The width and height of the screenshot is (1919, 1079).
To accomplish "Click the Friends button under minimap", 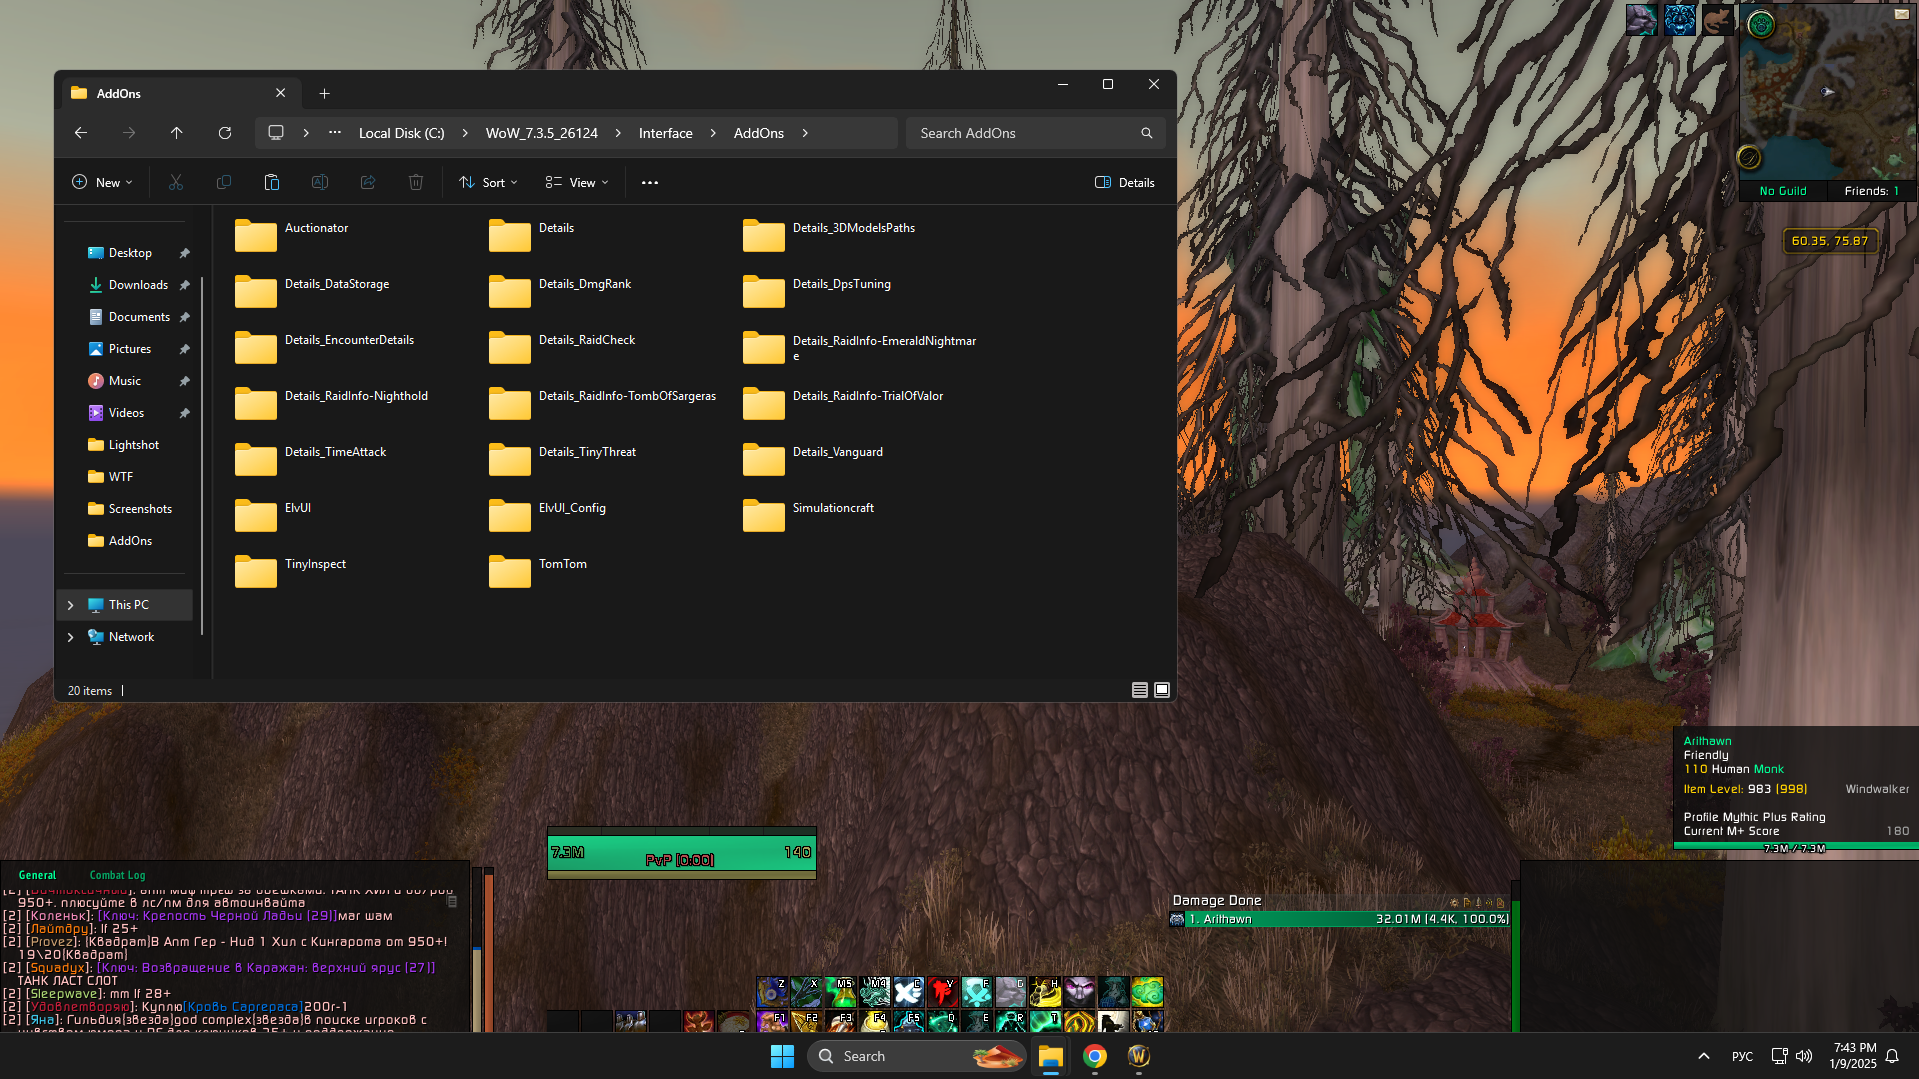I will (1872, 191).
